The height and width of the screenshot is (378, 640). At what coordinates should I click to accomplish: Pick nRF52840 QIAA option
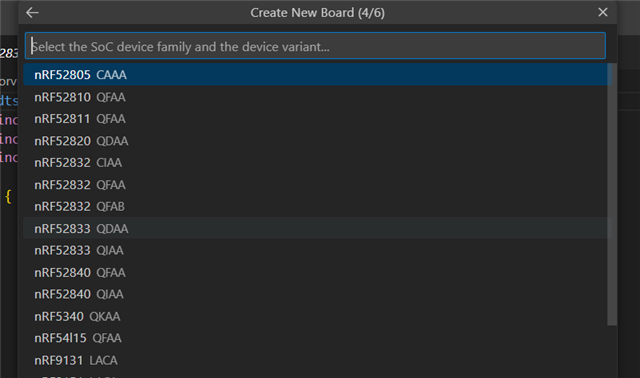tap(317, 294)
